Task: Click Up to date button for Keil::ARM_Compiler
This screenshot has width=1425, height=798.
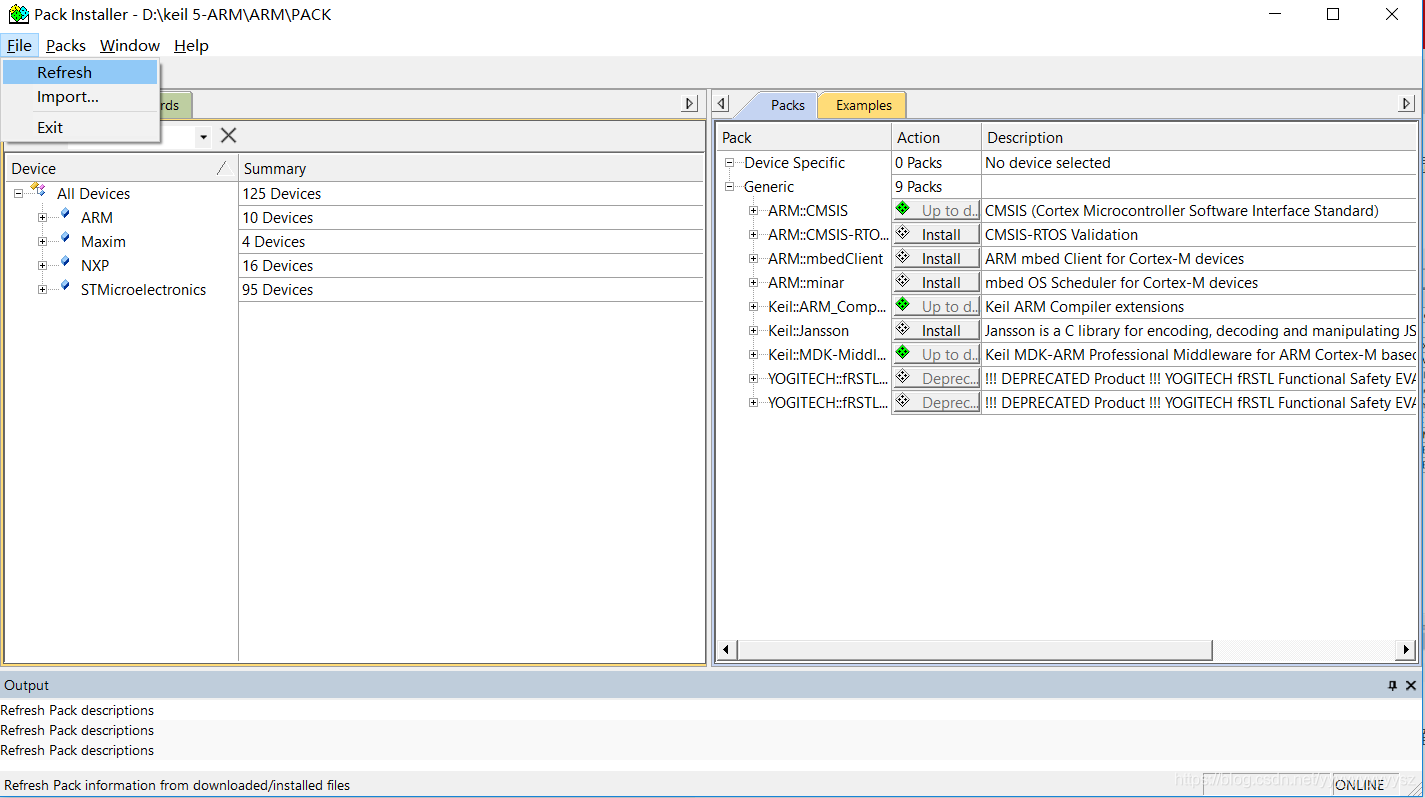Action: pyautogui.click(x=936, y=307)
